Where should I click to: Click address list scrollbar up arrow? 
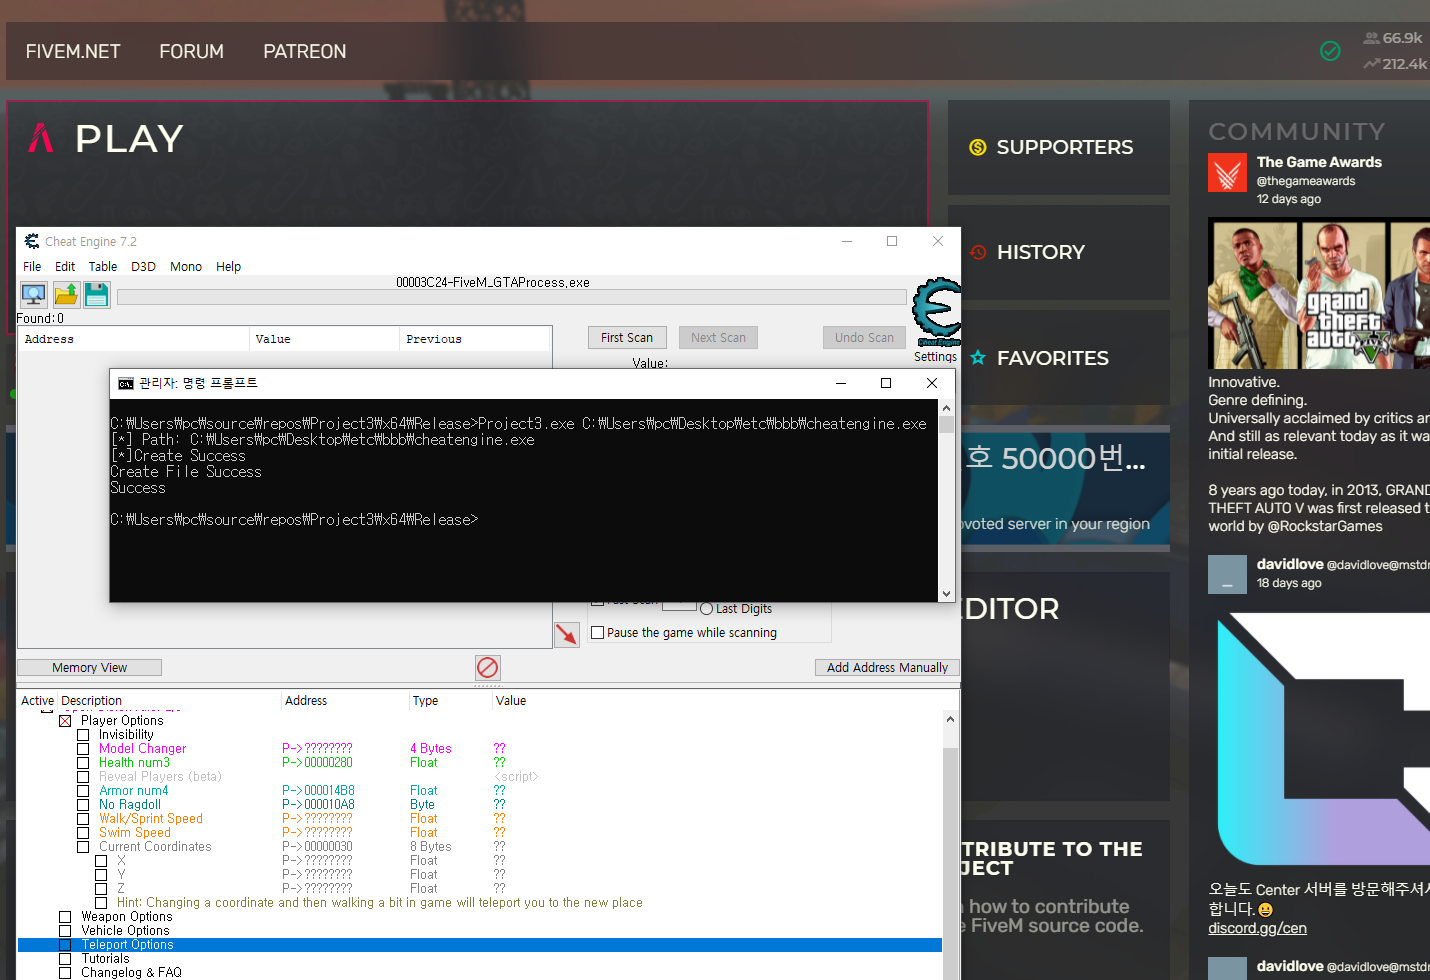pos(950,720)
